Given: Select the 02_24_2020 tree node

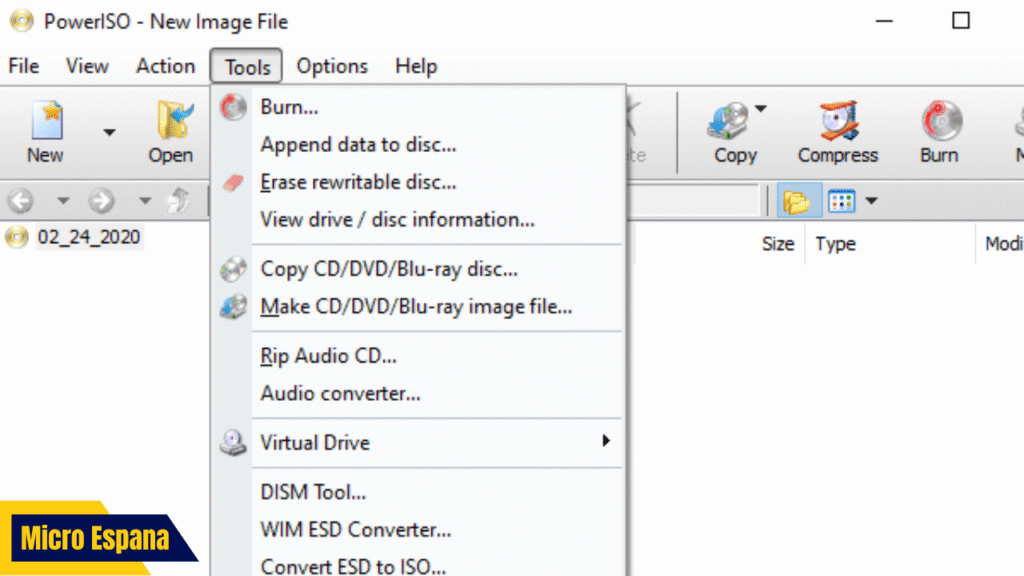Looking at the screenshot, I should pos(89,237).
